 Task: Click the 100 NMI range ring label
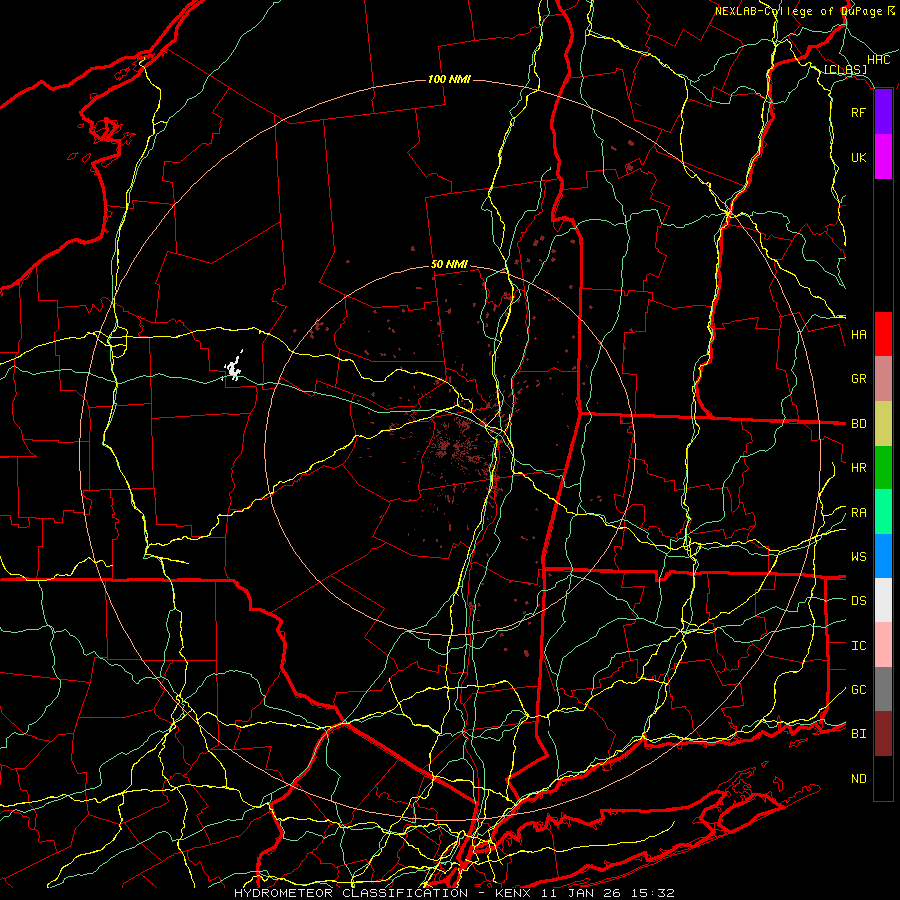tap(449, 79)
